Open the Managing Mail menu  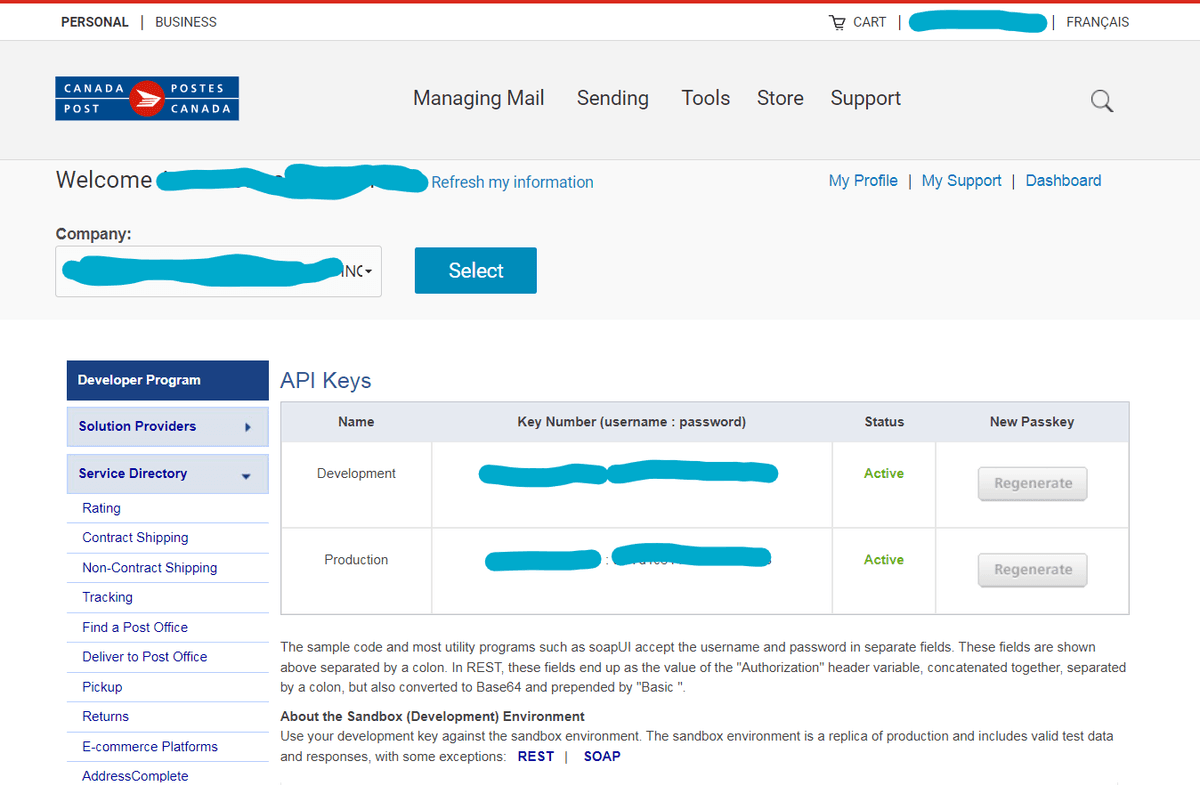point(479,98)
